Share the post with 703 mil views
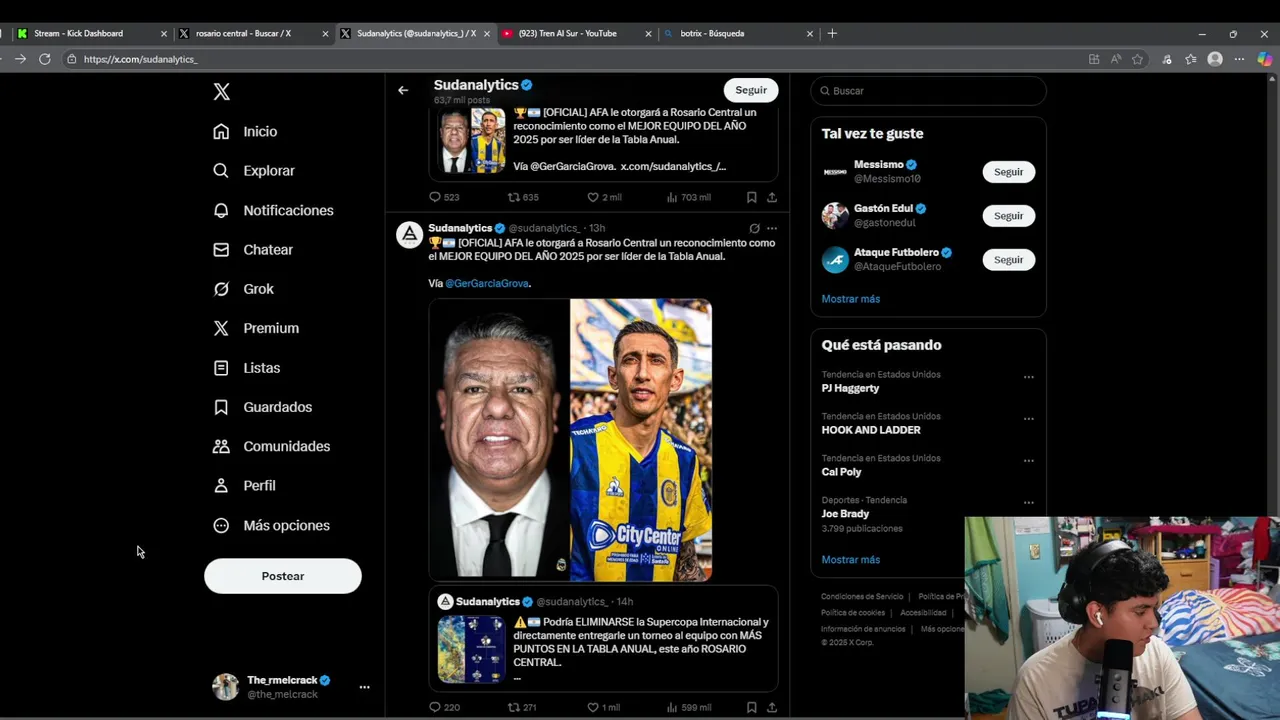The image size is (1280, 720). (772, 197)
